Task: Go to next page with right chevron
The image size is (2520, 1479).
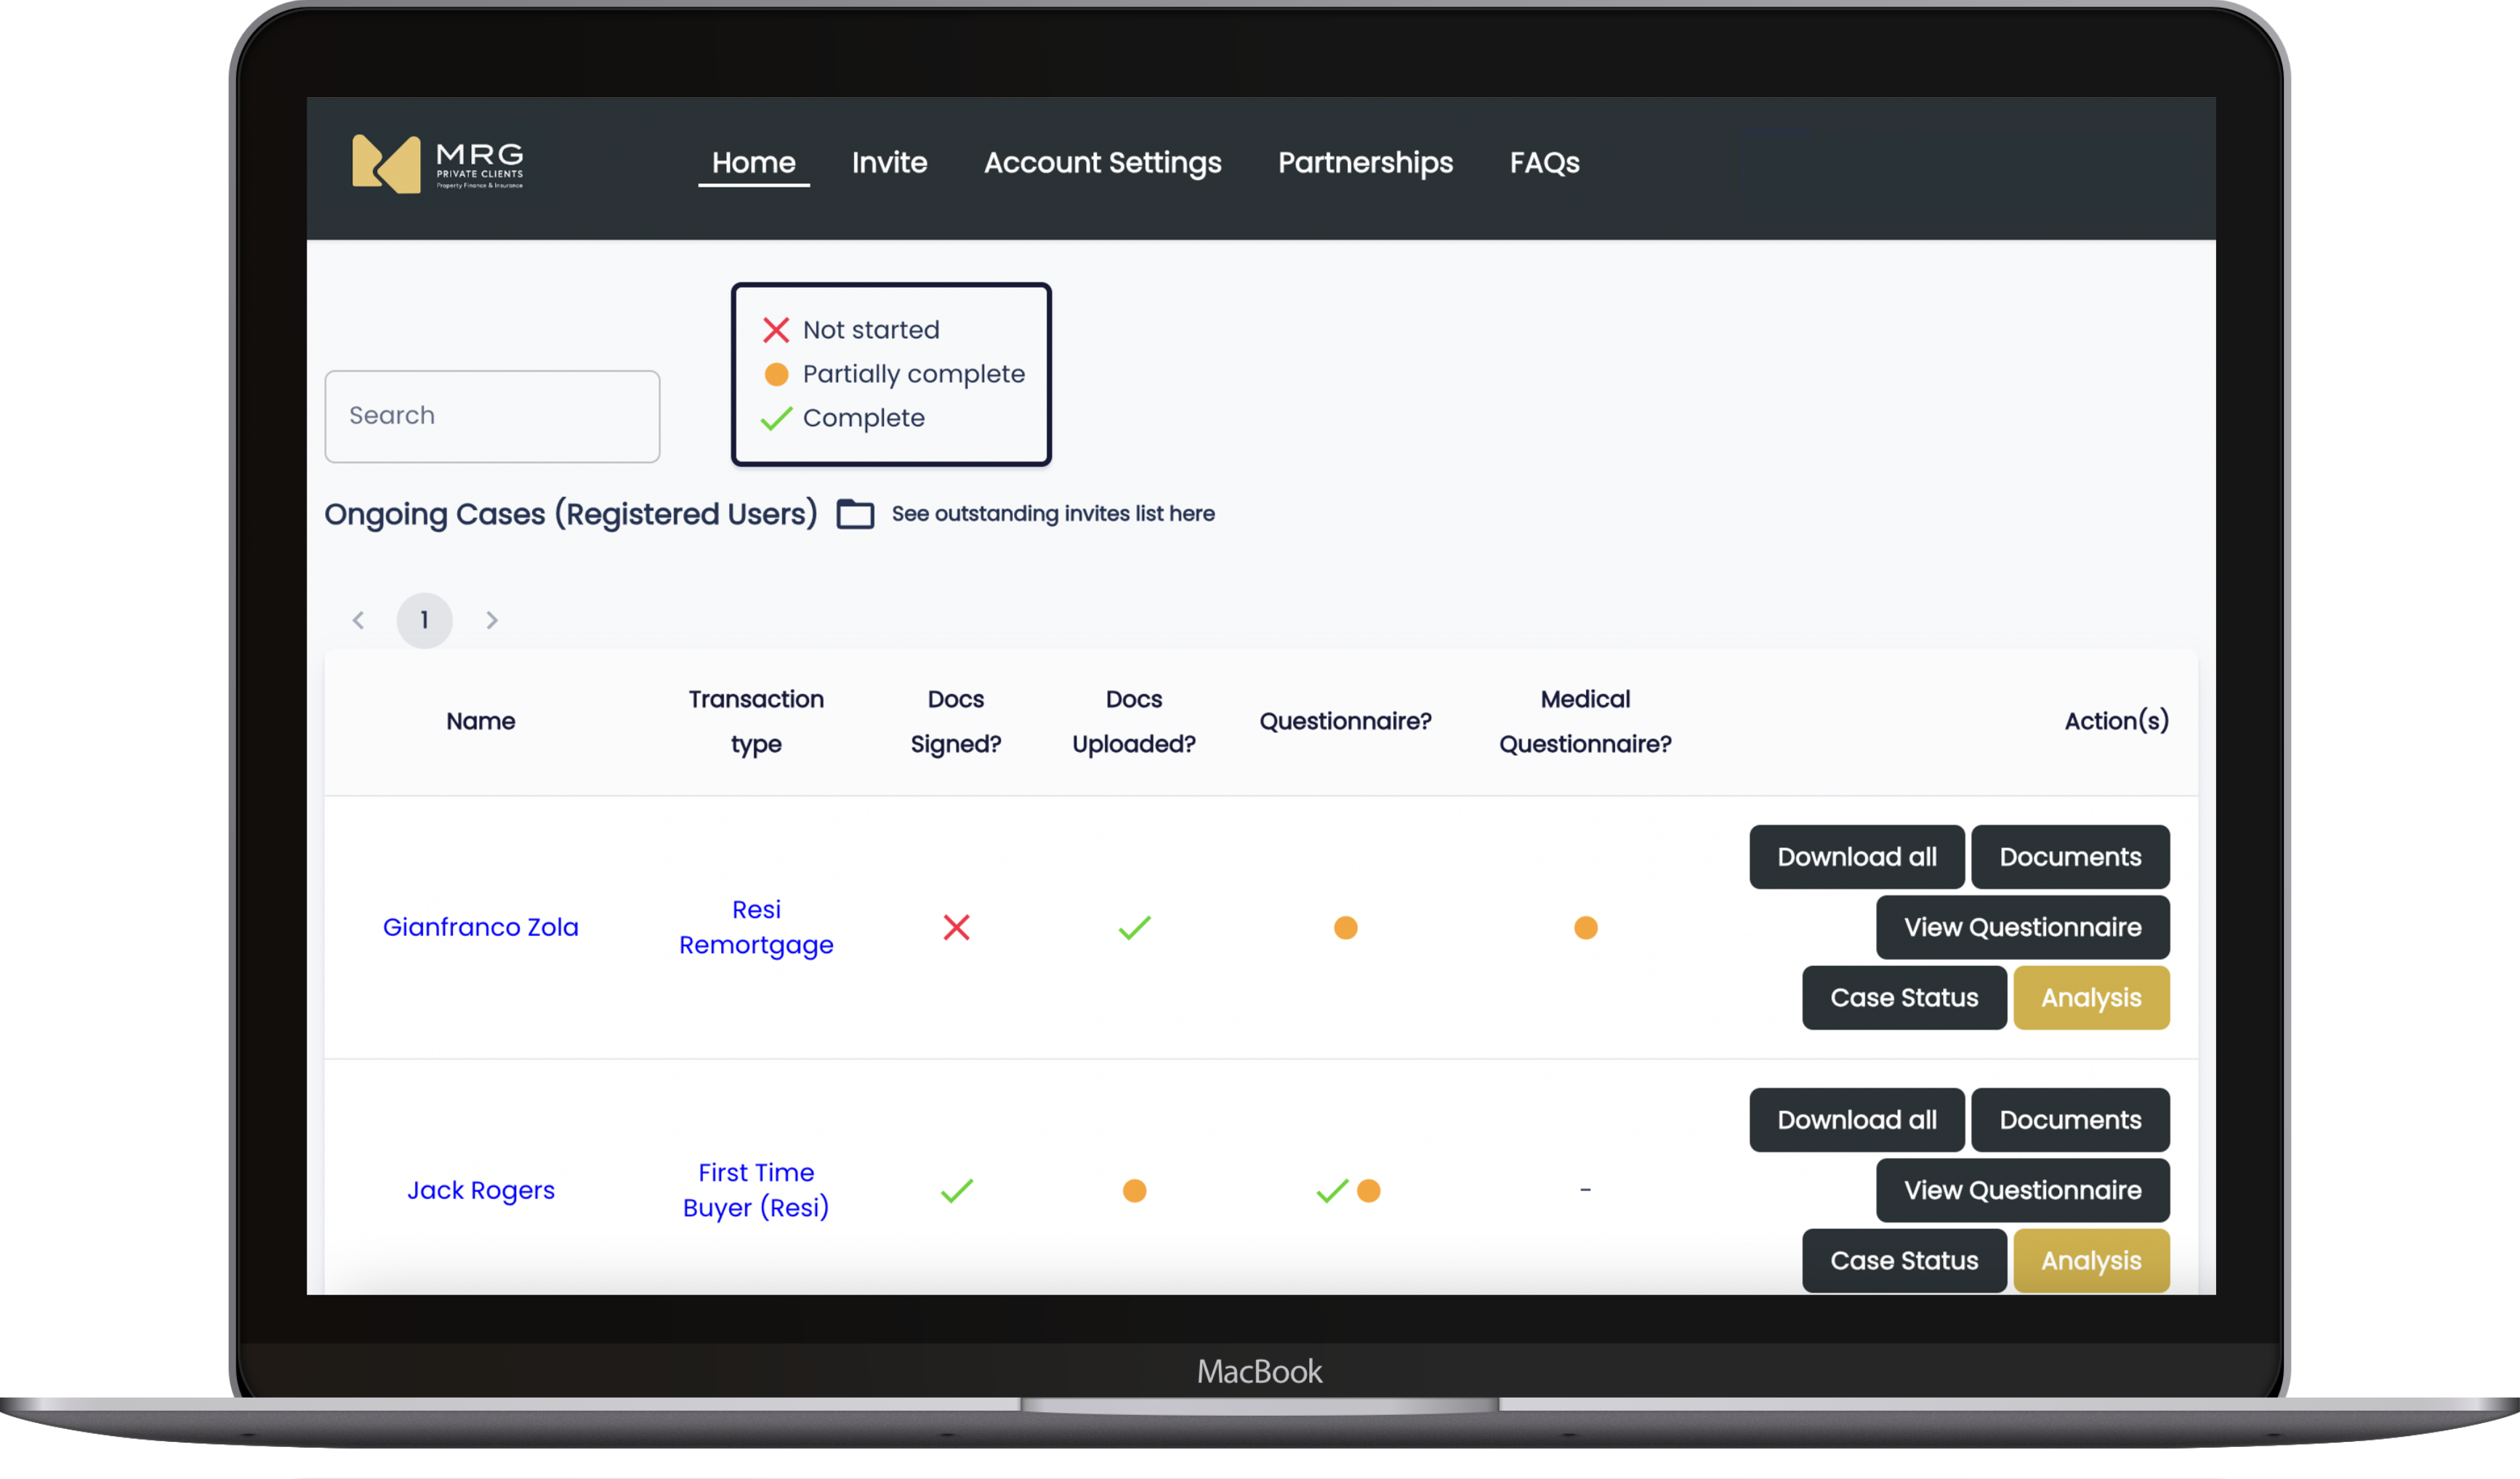Action: click(491, 620)
